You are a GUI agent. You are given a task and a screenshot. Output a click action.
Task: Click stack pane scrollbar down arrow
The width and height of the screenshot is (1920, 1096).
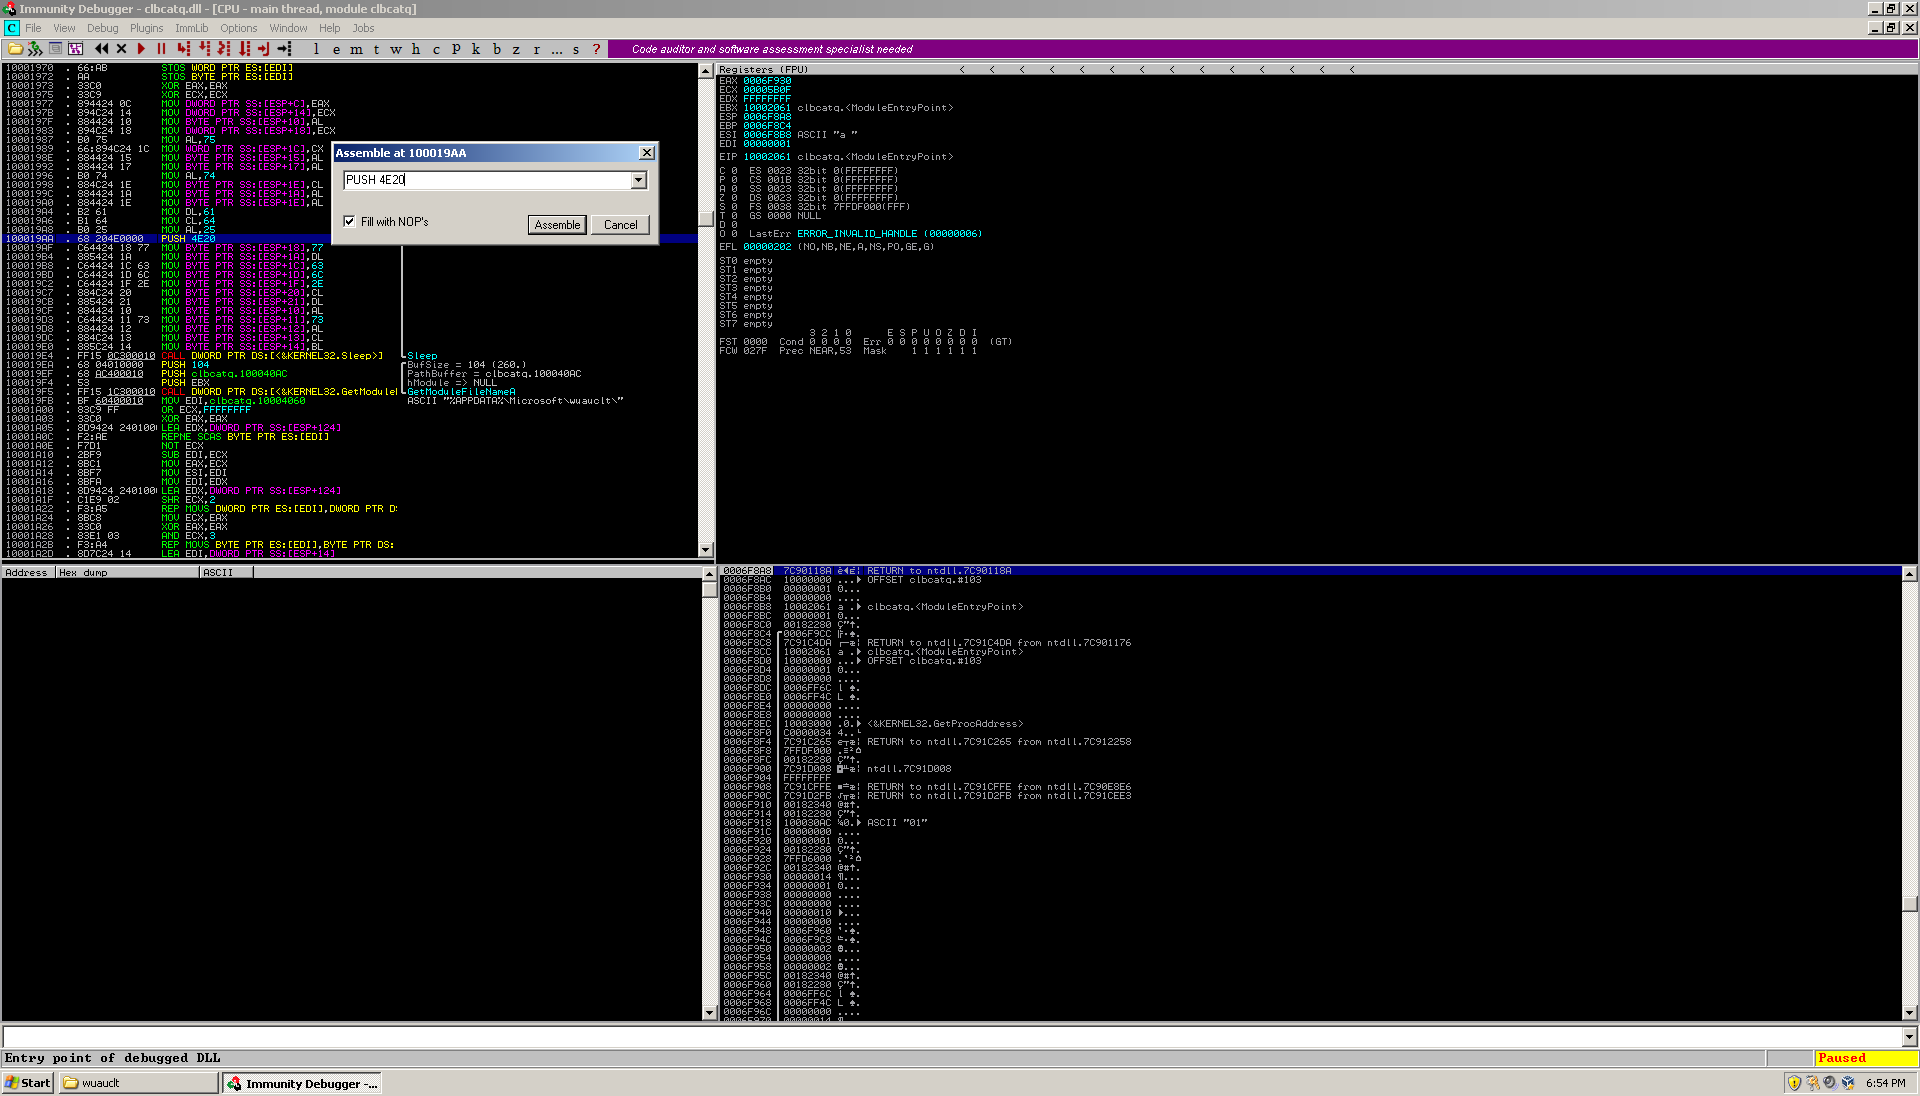pos(1909,1012)
